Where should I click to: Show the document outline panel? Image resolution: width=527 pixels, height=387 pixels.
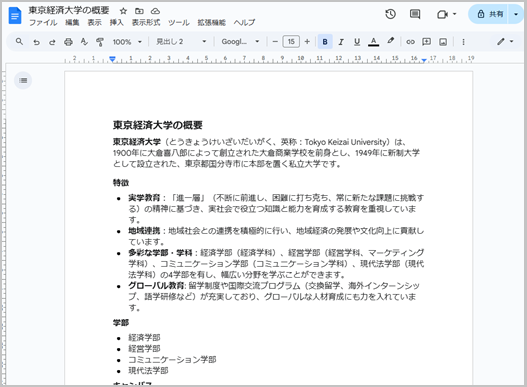point(23,80)
